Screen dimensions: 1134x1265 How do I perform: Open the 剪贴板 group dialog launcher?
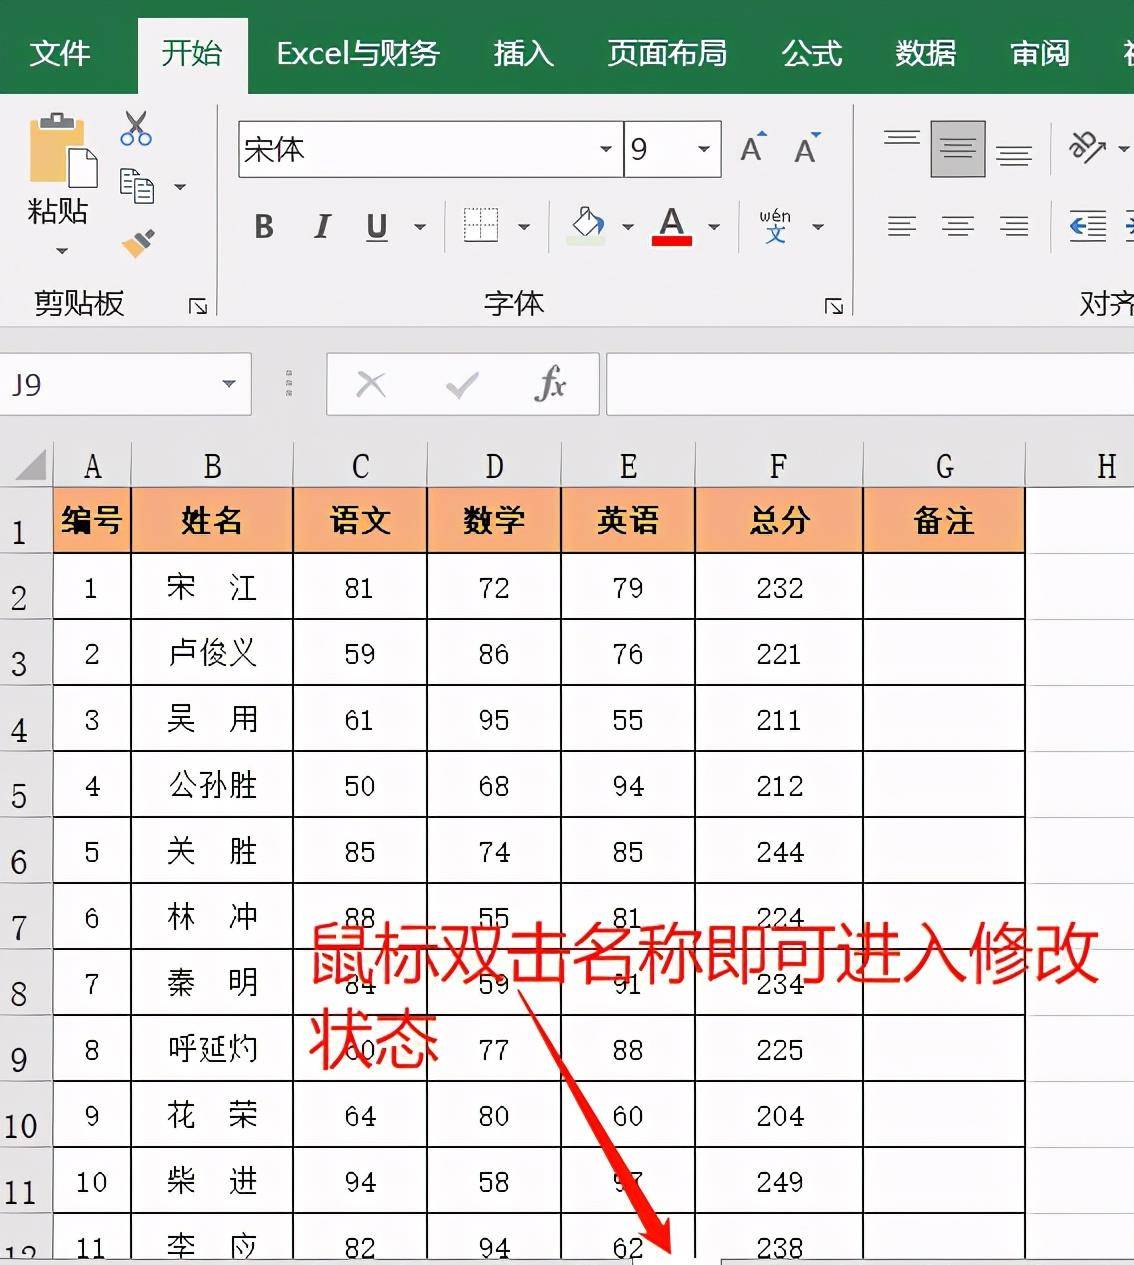(199, 305)
